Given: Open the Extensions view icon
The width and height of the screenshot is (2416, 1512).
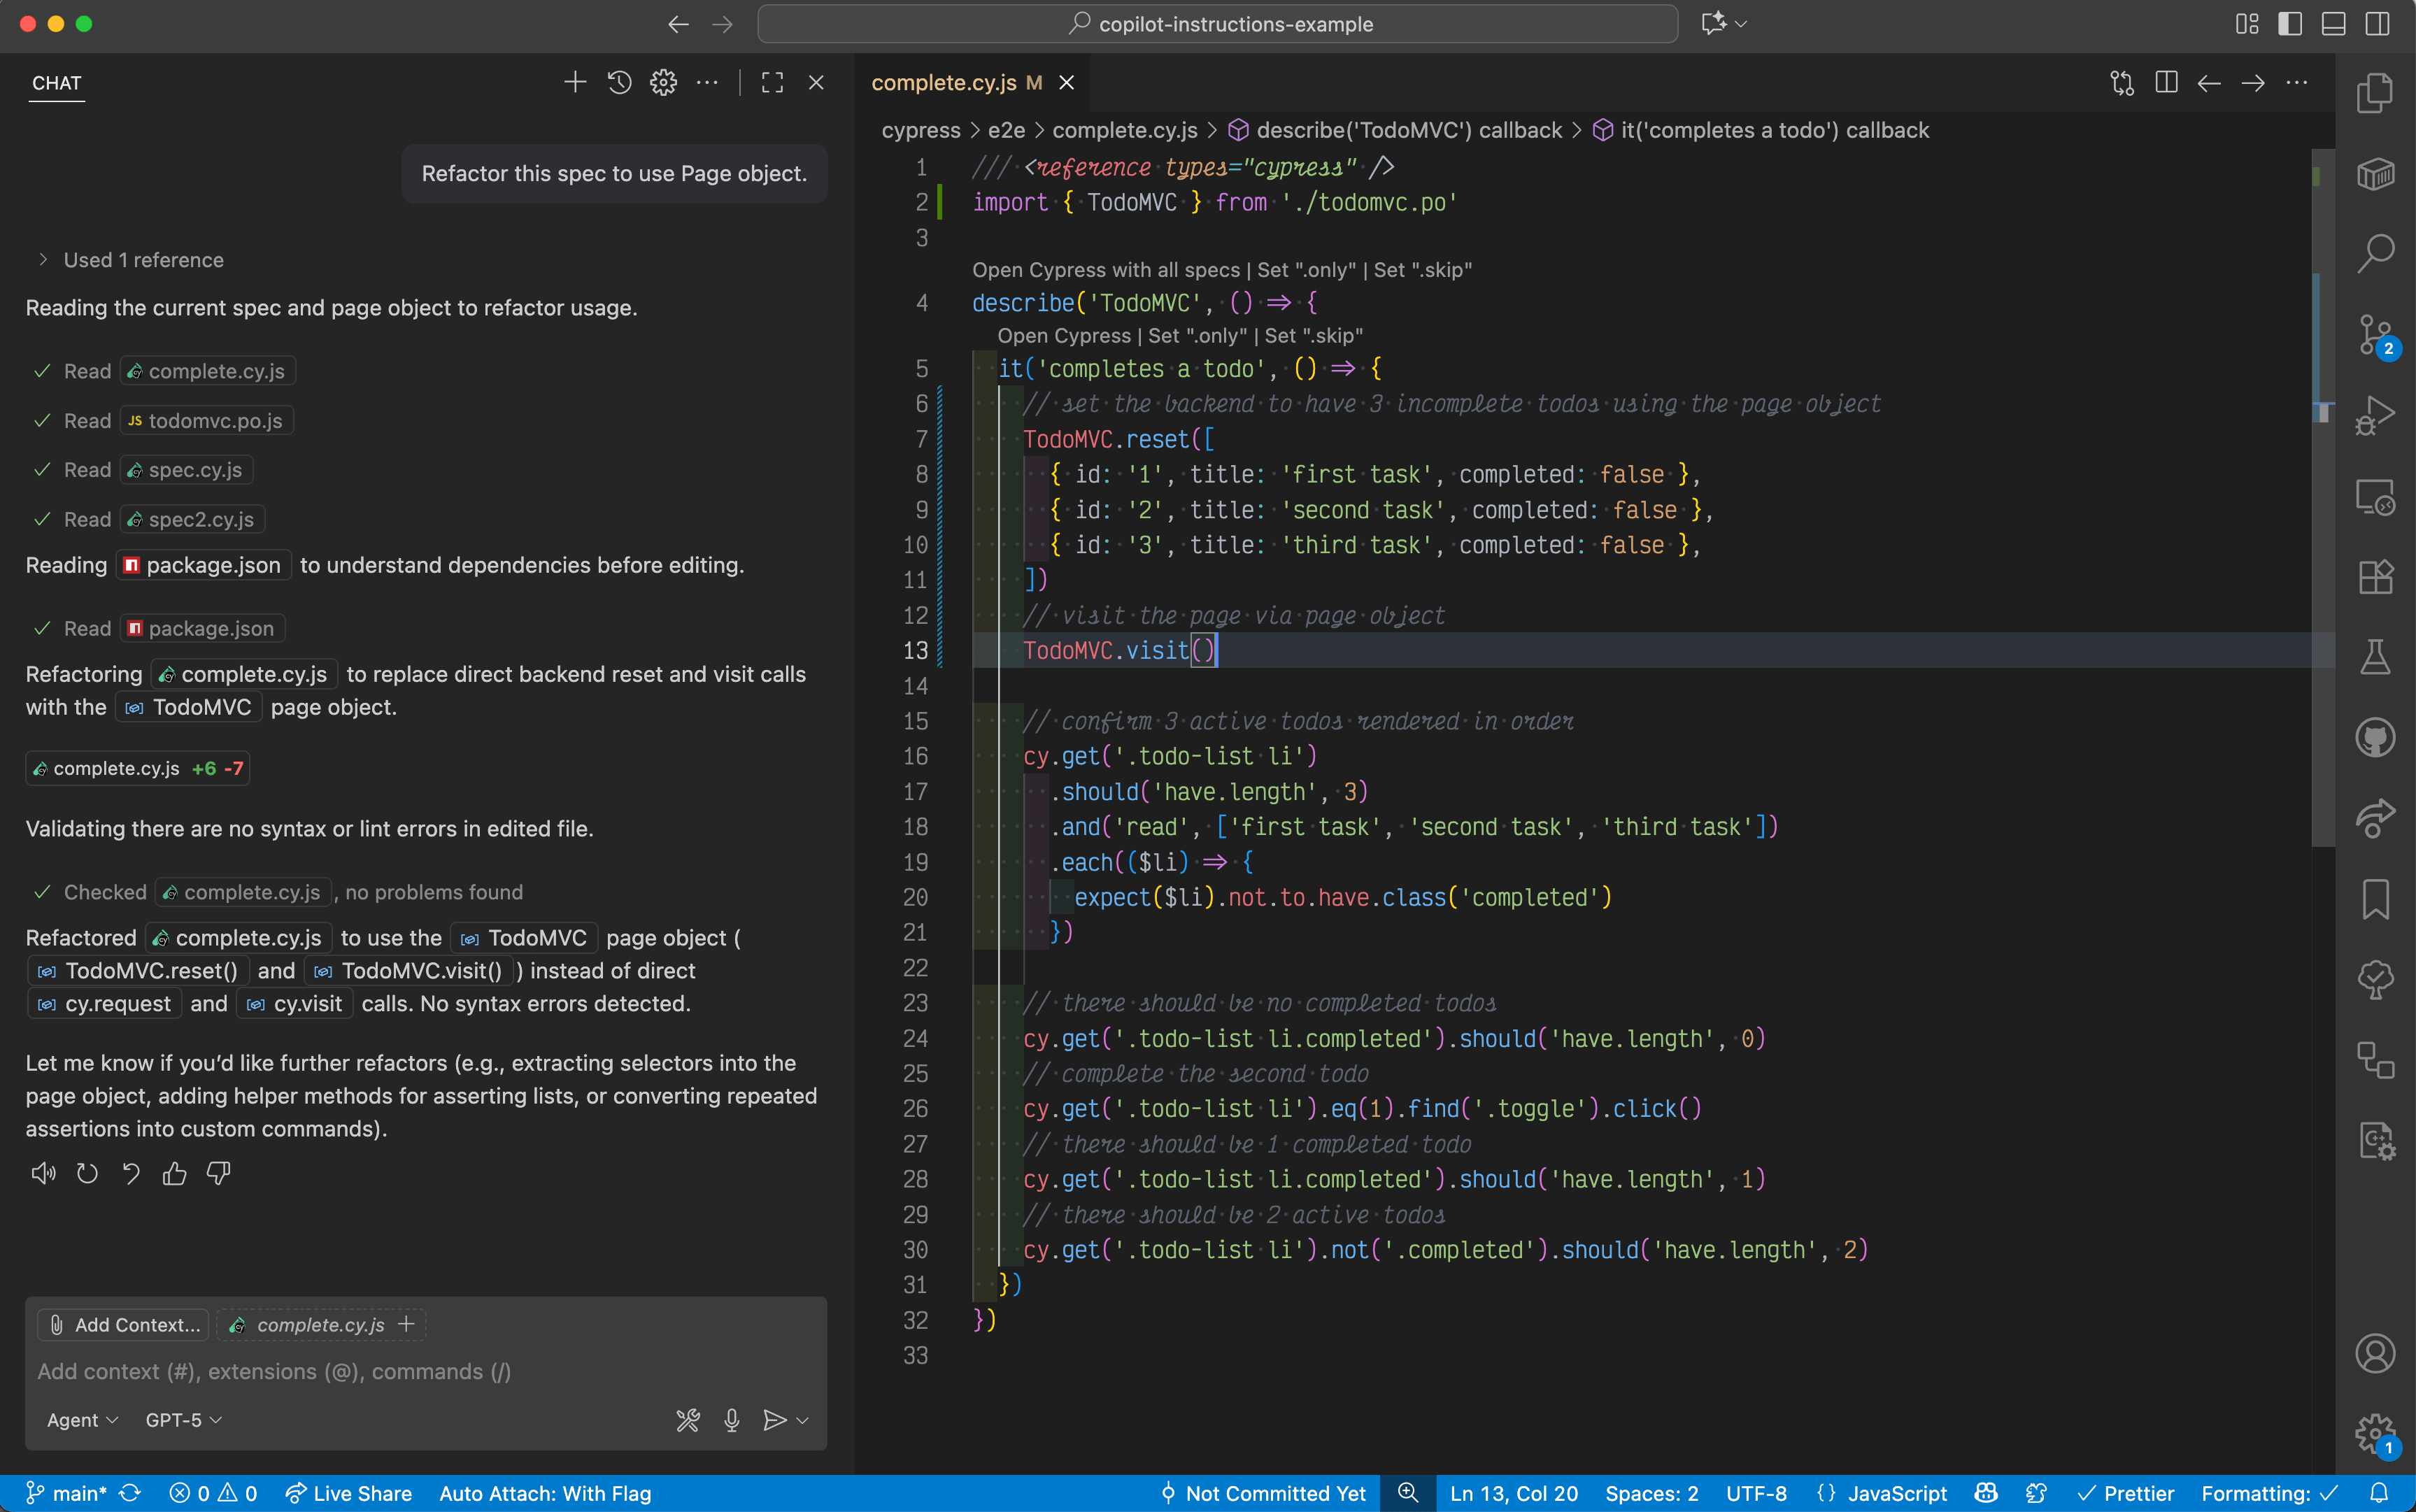Looking at the screenshot, I should (2374, 577).
